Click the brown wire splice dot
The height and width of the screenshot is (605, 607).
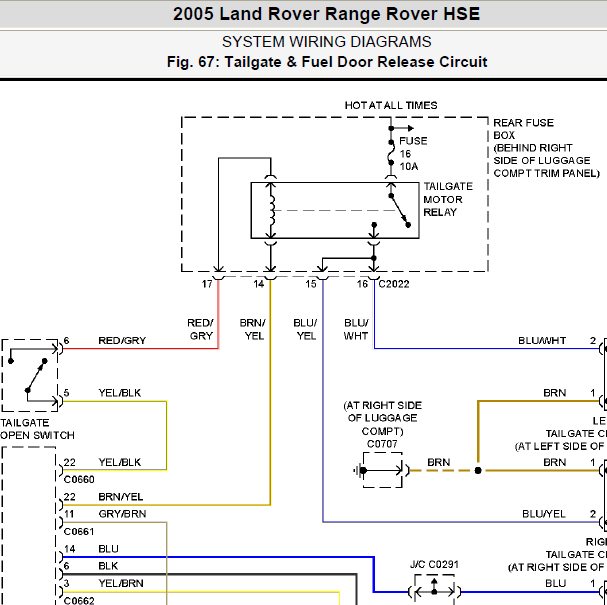click(478, 470)
